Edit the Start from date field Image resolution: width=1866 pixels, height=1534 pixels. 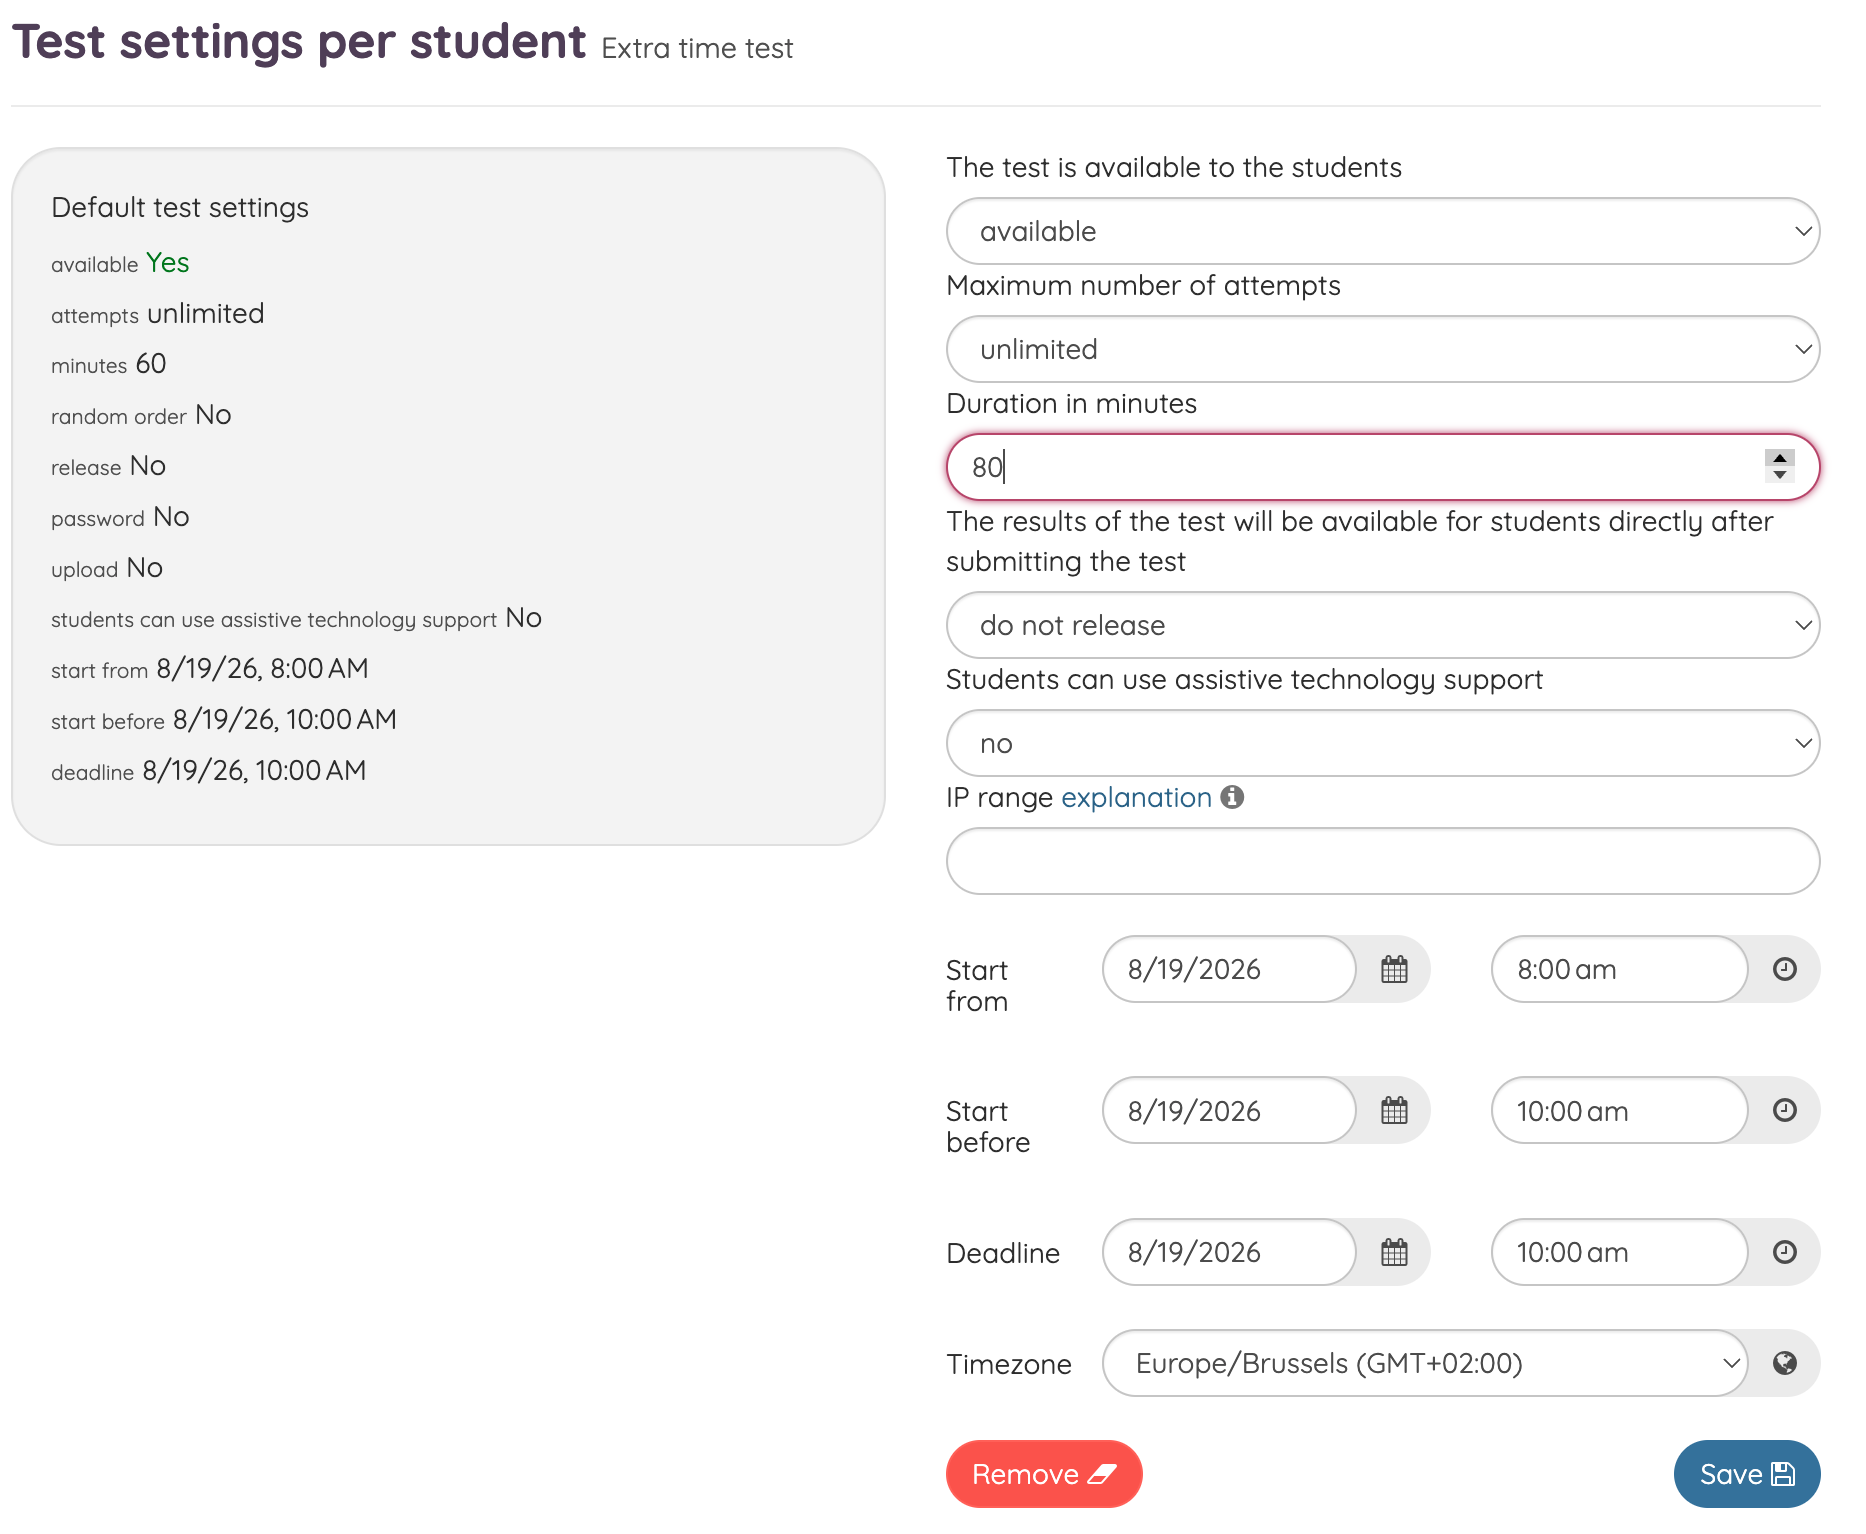pyautogui.click(x=1229, y=969)
